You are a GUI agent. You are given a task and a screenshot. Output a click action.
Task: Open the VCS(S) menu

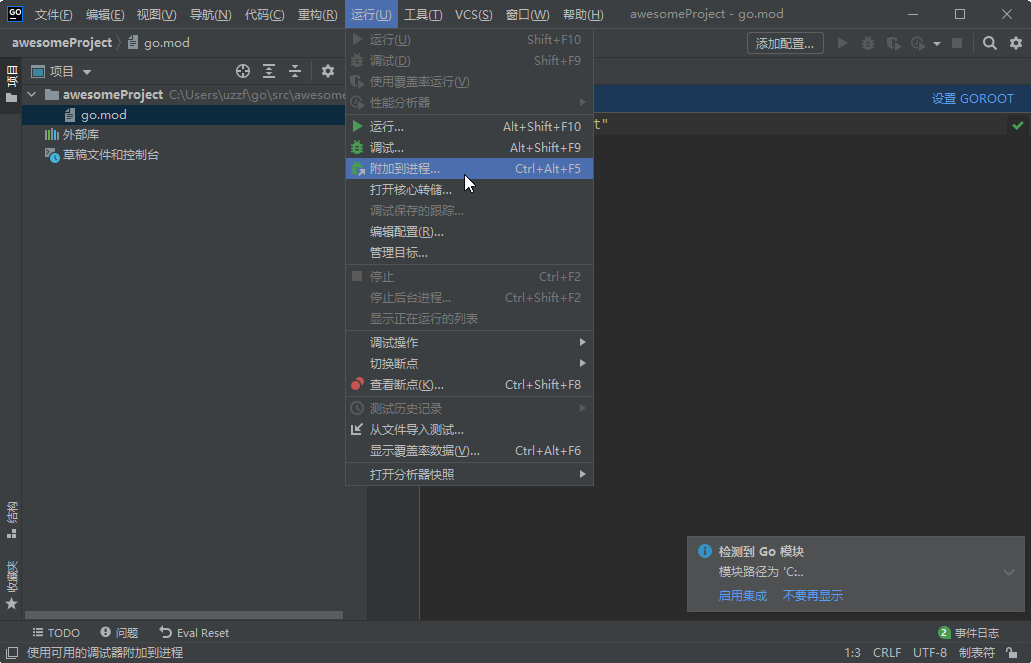[473, 14]
